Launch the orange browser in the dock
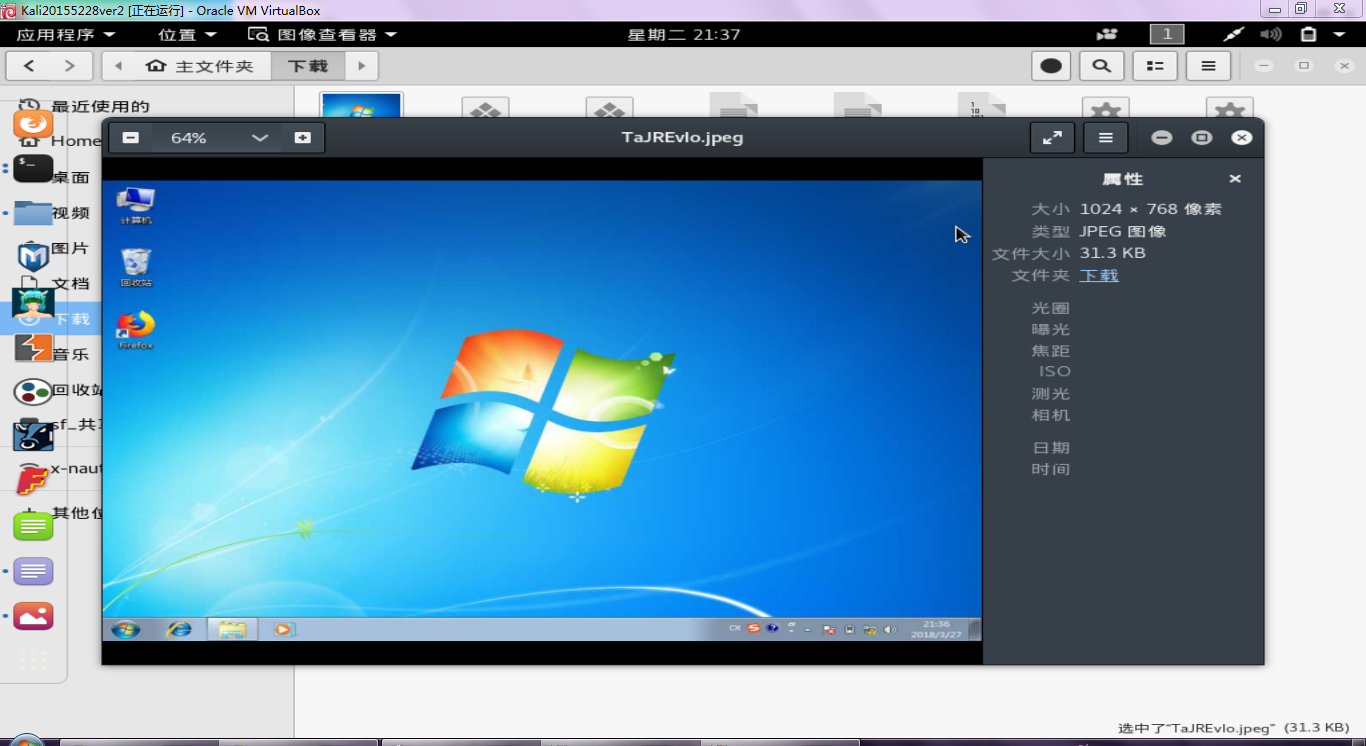Screen dimensions: 1366x746 [33, 124]
